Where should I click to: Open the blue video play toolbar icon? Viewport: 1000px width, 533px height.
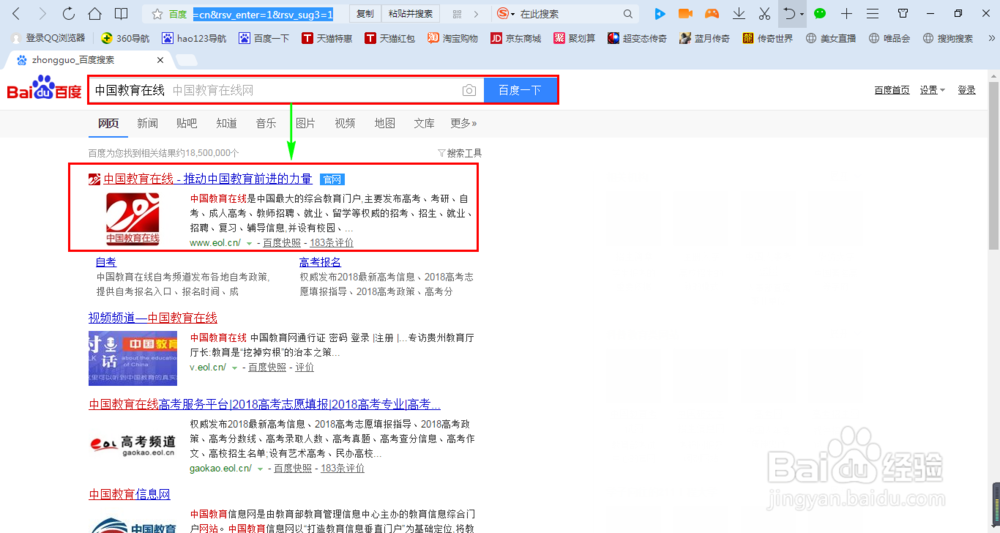(659, 13)
